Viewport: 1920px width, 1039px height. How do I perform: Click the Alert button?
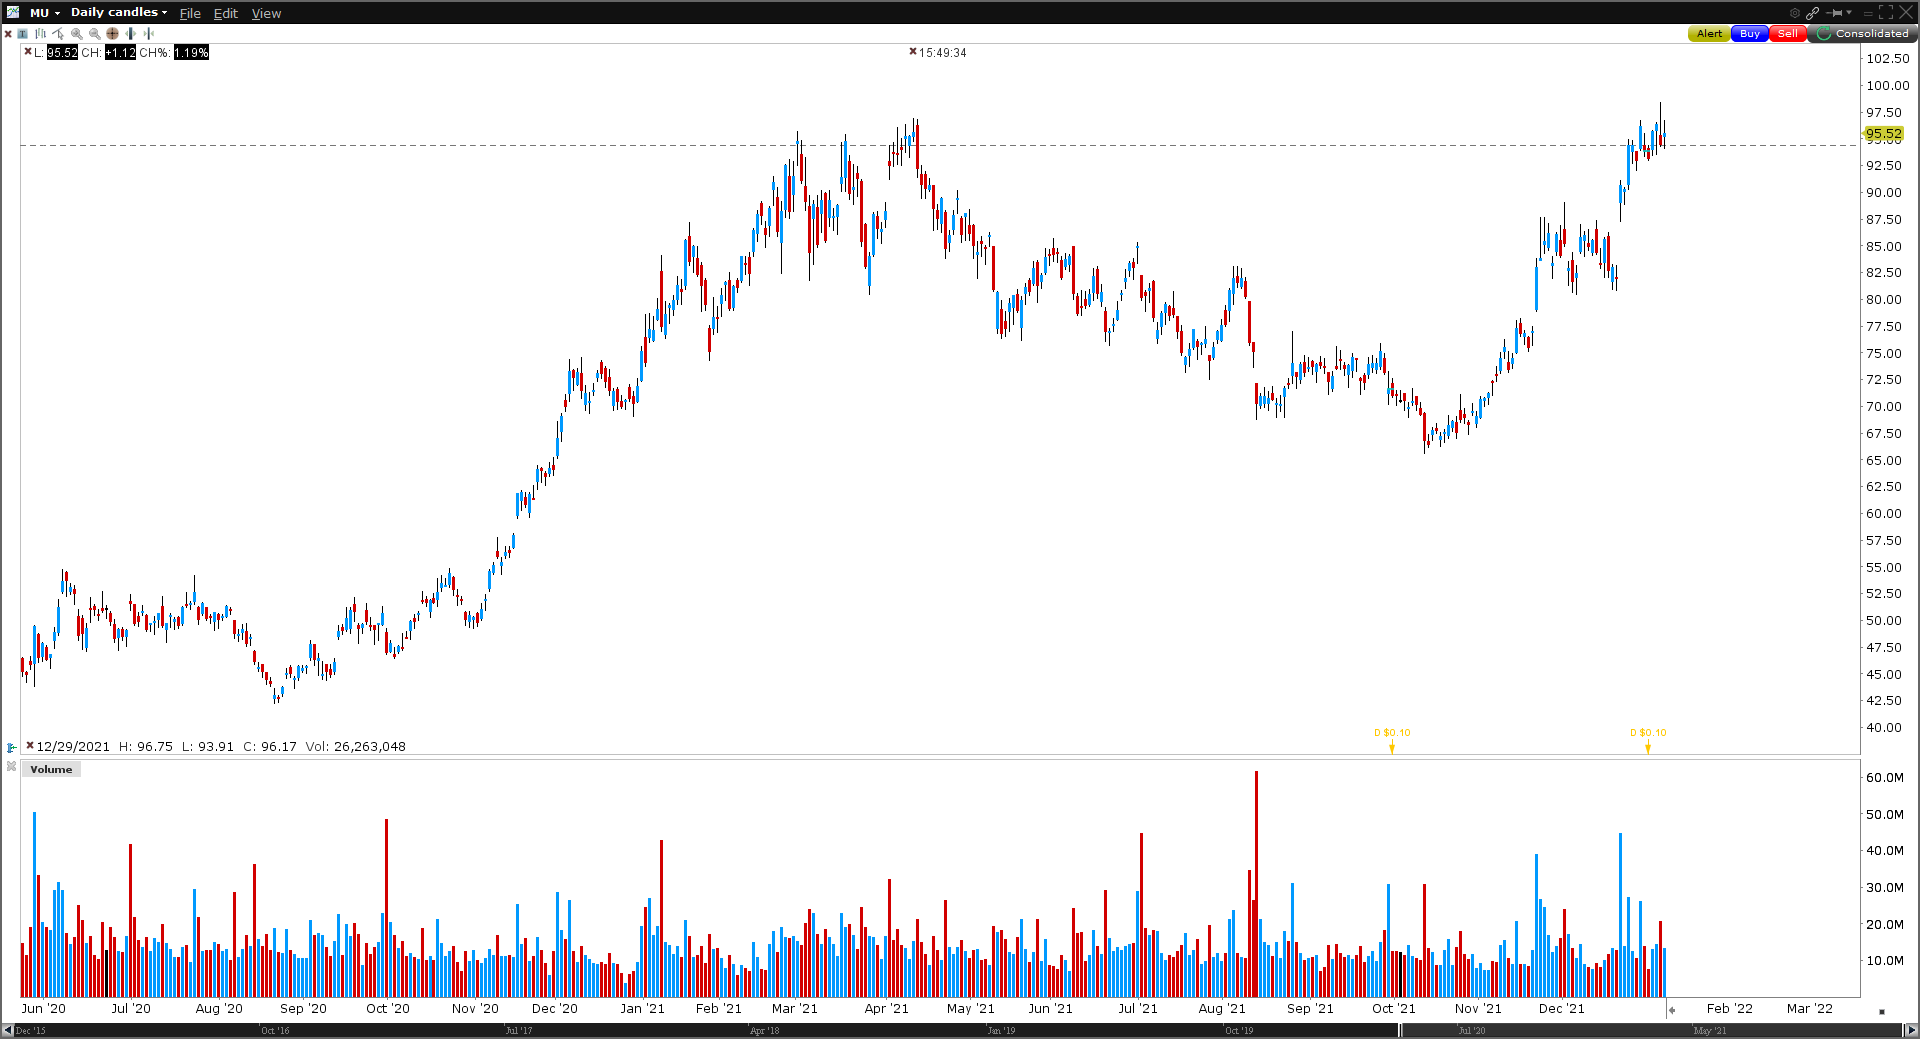tap(1709, 33)
